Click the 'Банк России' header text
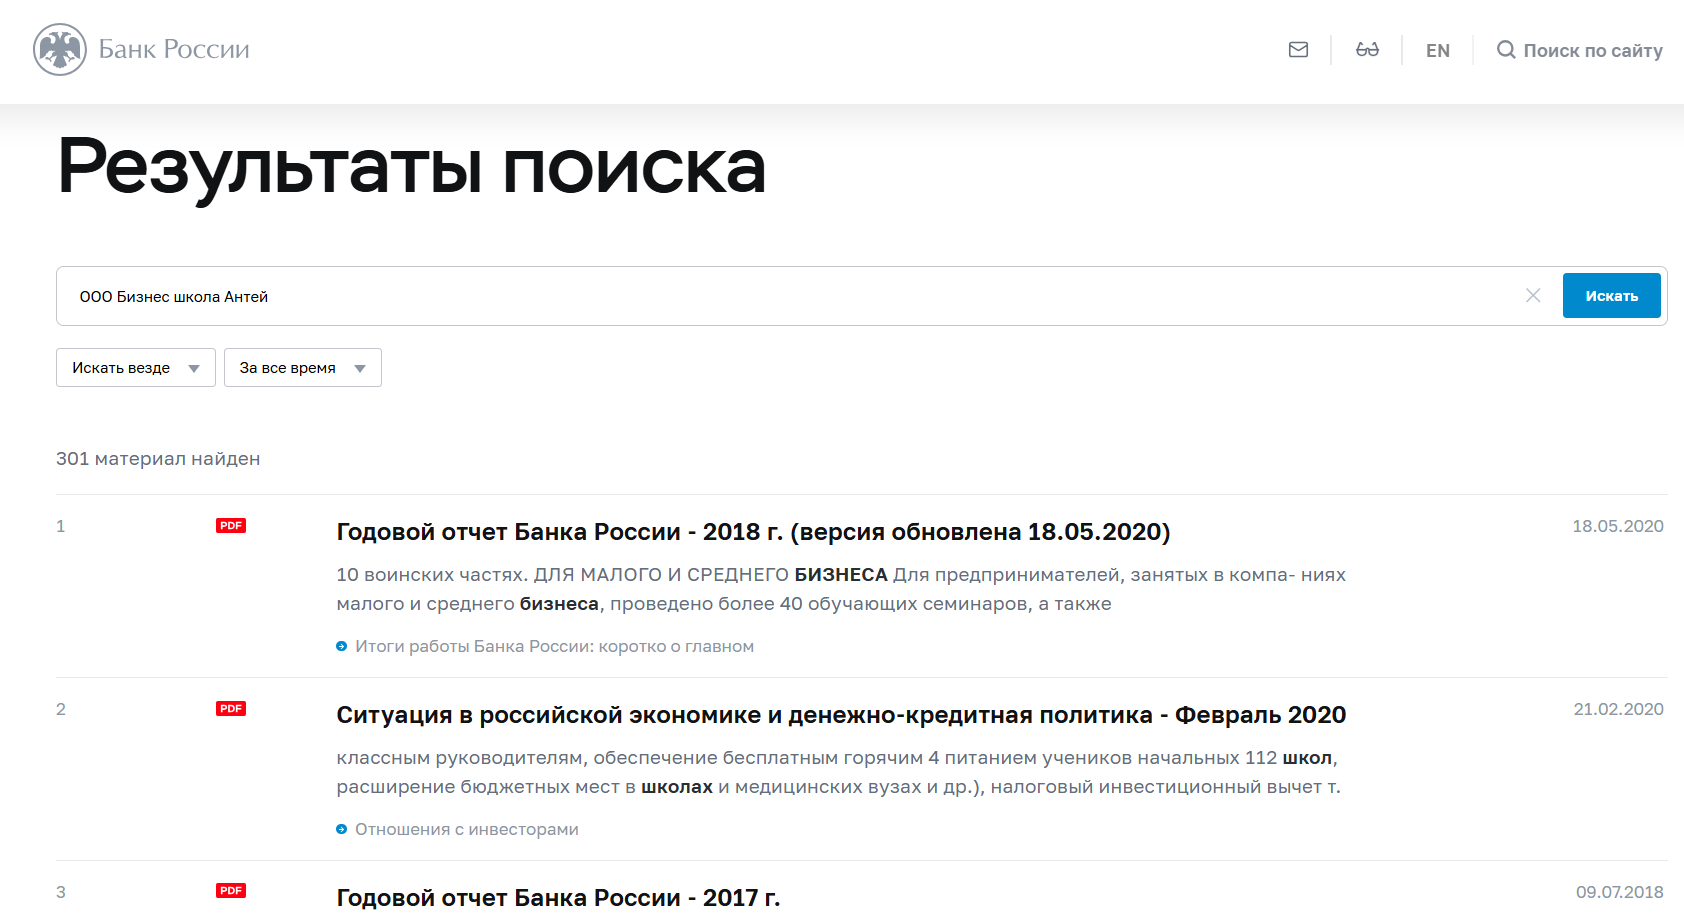 pos(174,50)
